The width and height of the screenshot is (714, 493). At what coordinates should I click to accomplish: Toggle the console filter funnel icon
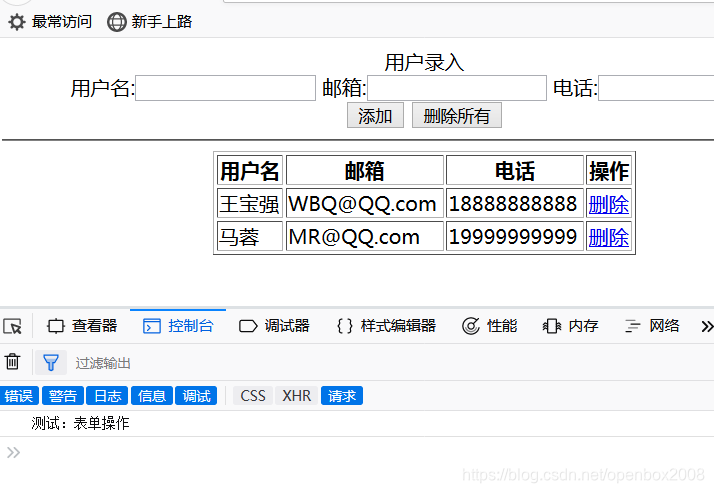[x=51, y=363]
